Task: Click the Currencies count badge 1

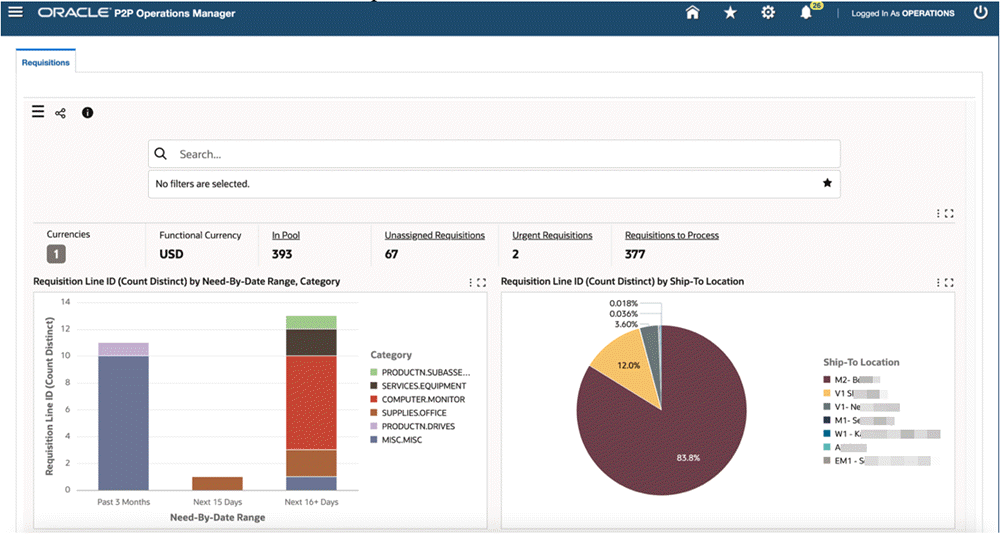Action: pyautogui.click(x=56, y=254)
